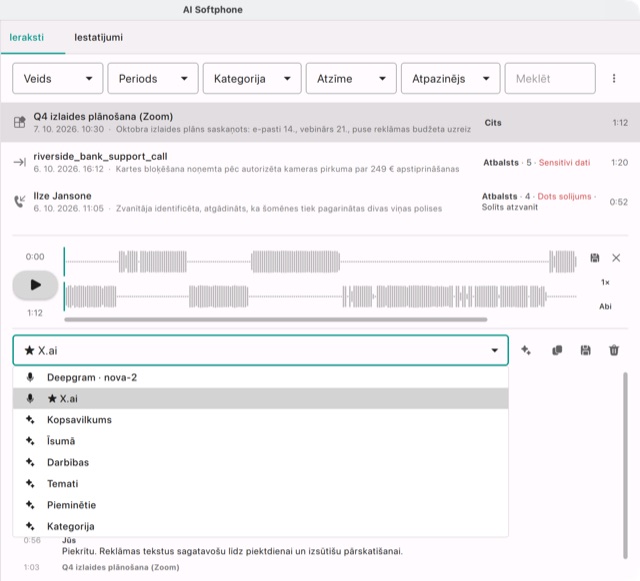
Task: Choose Īsumā from the dropdown list
Action: [260, 441]
